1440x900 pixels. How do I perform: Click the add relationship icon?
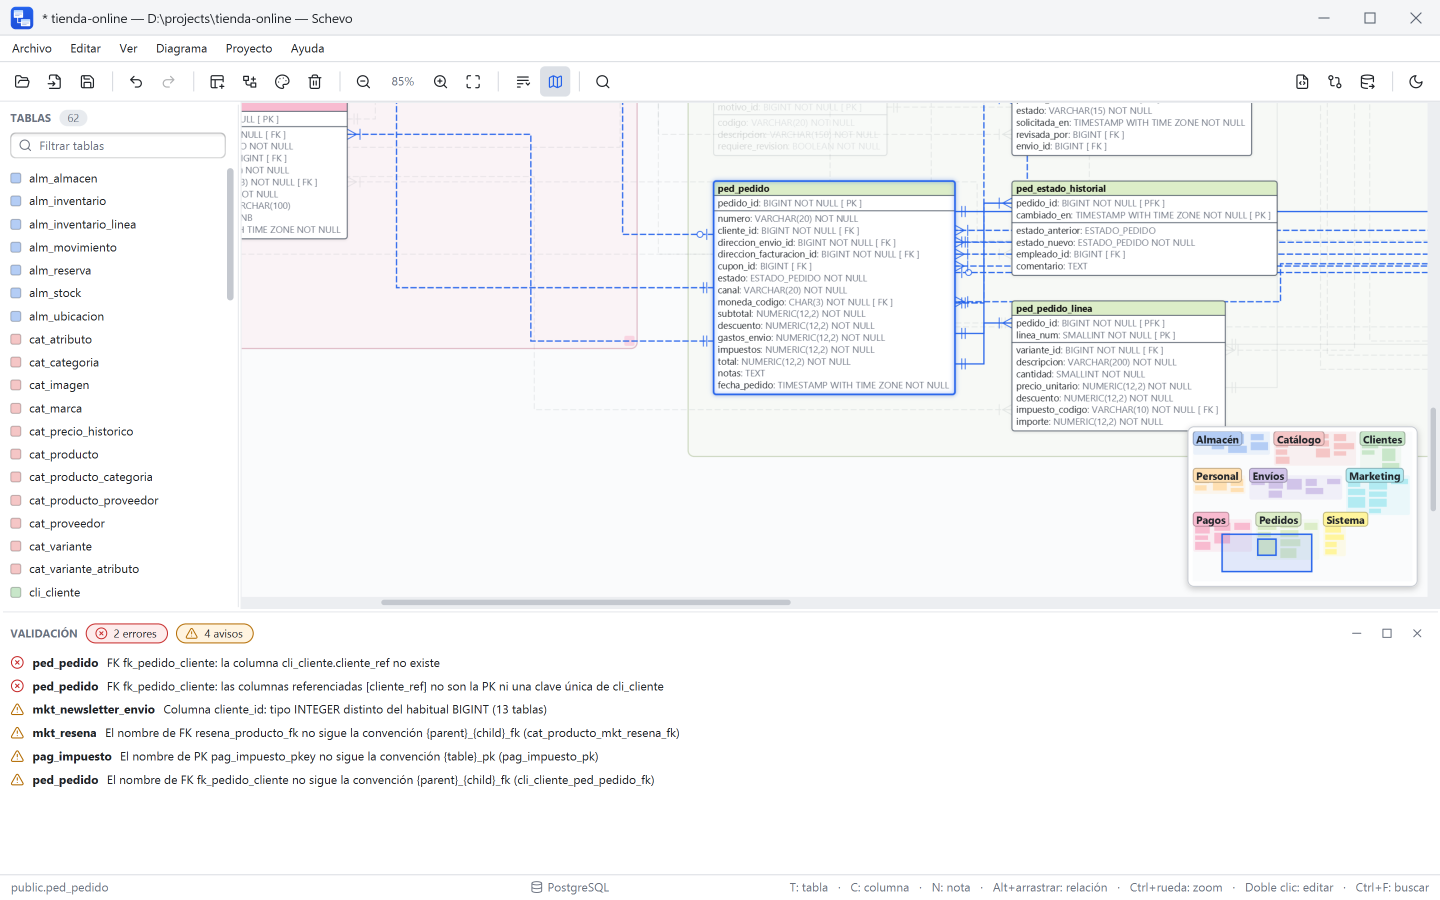click(x=250, y=82)
